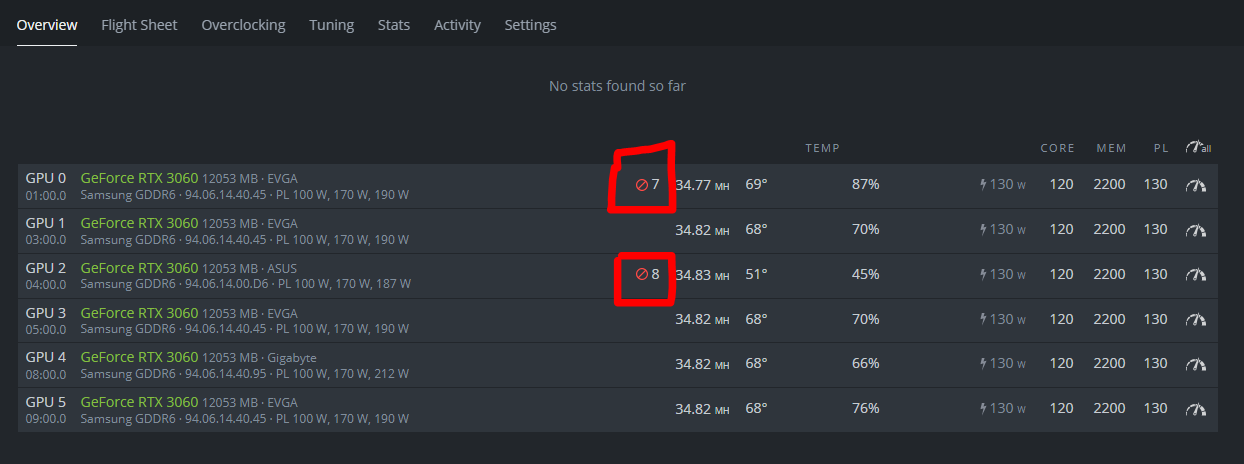Click invalid shares icon on GPU 0
Screen dimensions: 1244x464
pos(642,185)
